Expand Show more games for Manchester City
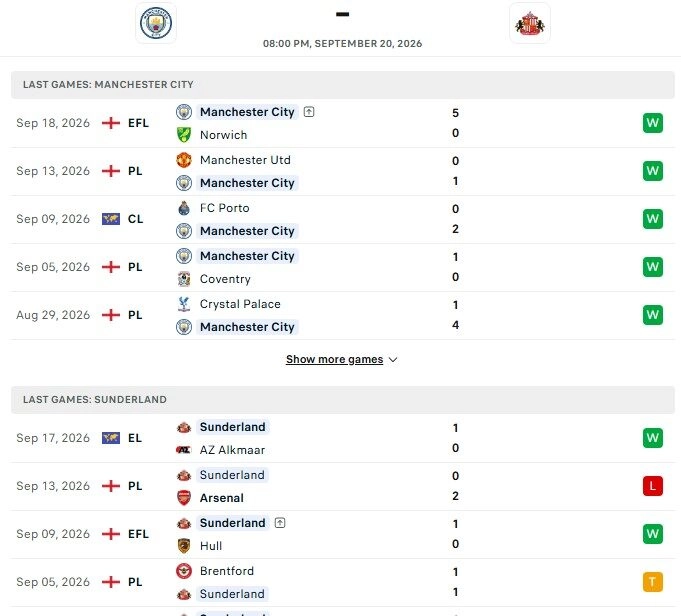The height and width of the screenshot is (616, 681). tap(334, 359)
